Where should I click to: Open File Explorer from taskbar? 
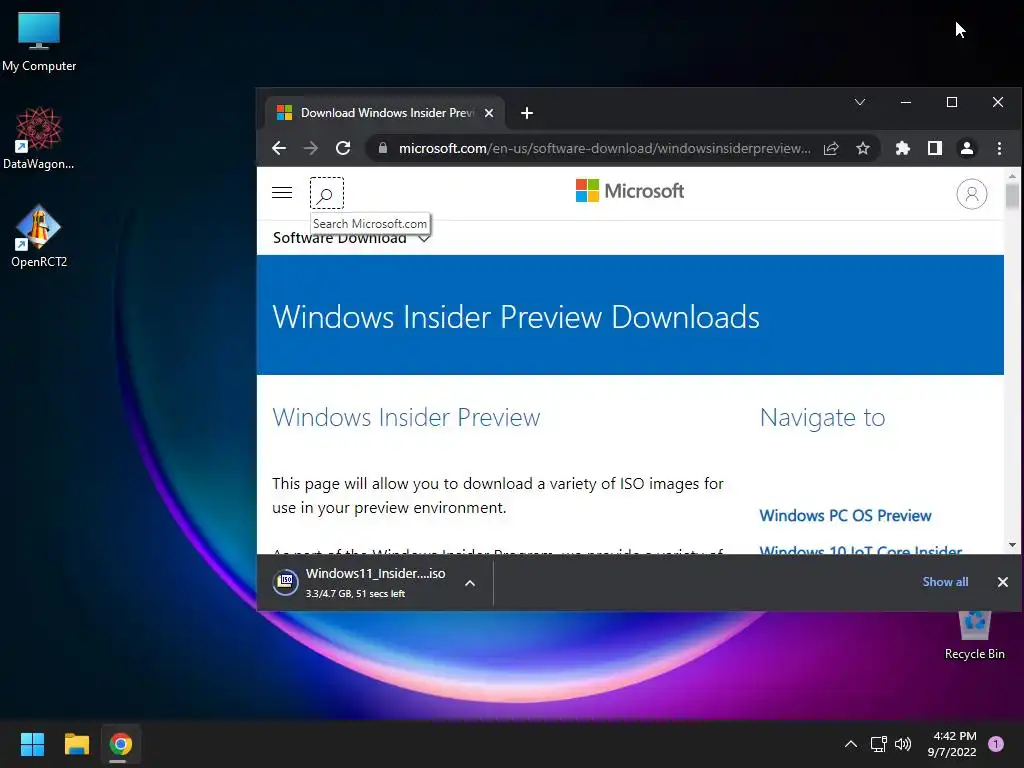(76, 744)
